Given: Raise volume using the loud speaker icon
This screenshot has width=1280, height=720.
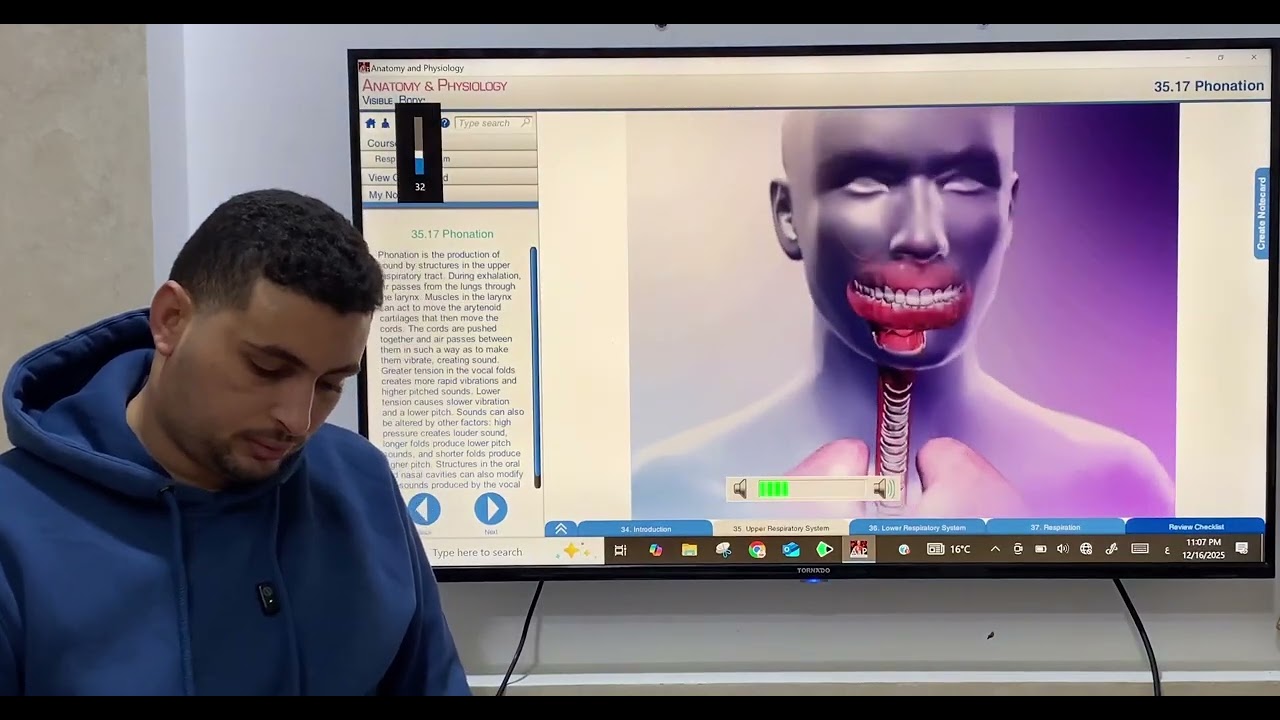Looking at the screenshot, I should pos(884,488).
